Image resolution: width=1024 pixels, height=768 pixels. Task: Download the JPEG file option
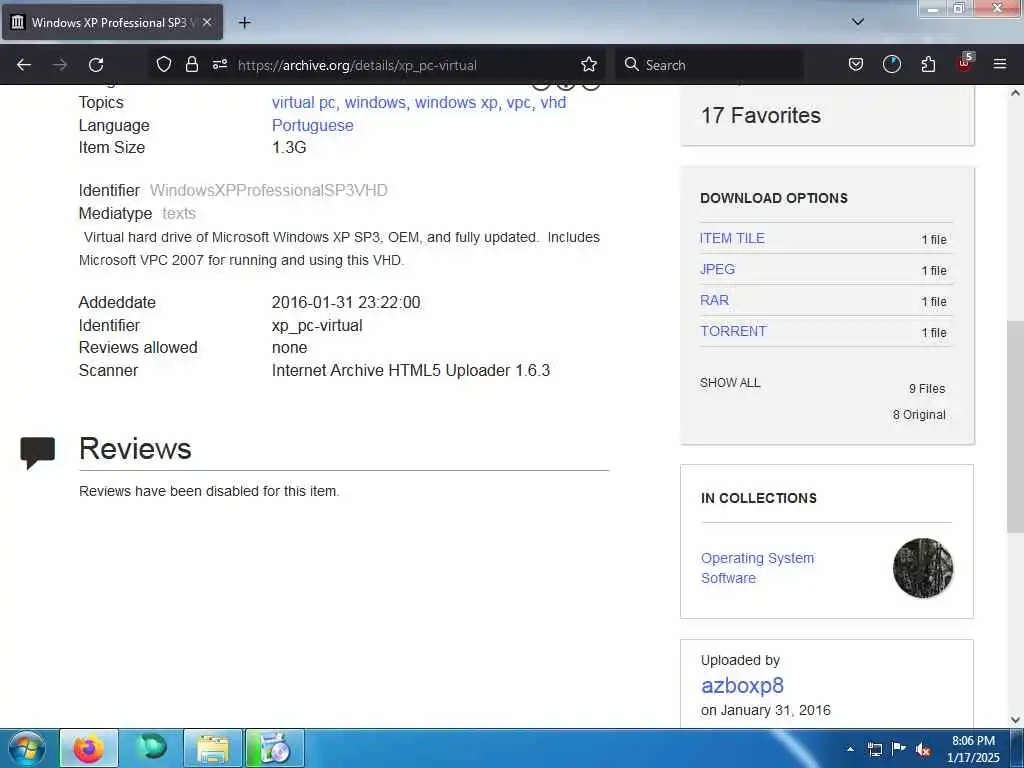pyautogui.click(x=717, y=269)
